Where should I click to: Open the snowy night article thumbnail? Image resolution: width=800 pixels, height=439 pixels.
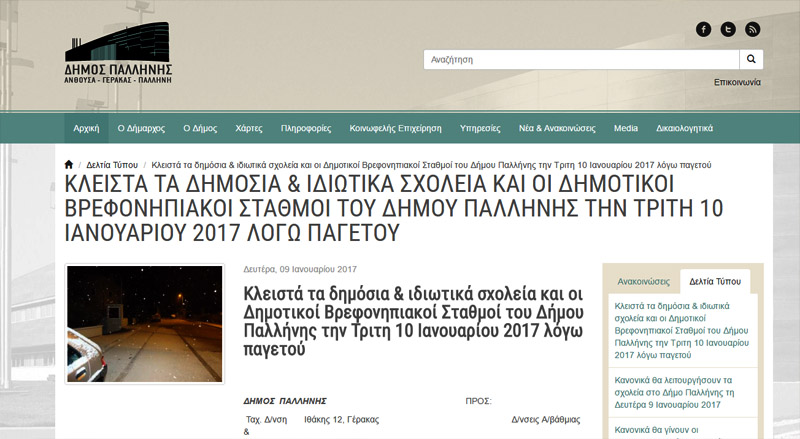[145, 324]
